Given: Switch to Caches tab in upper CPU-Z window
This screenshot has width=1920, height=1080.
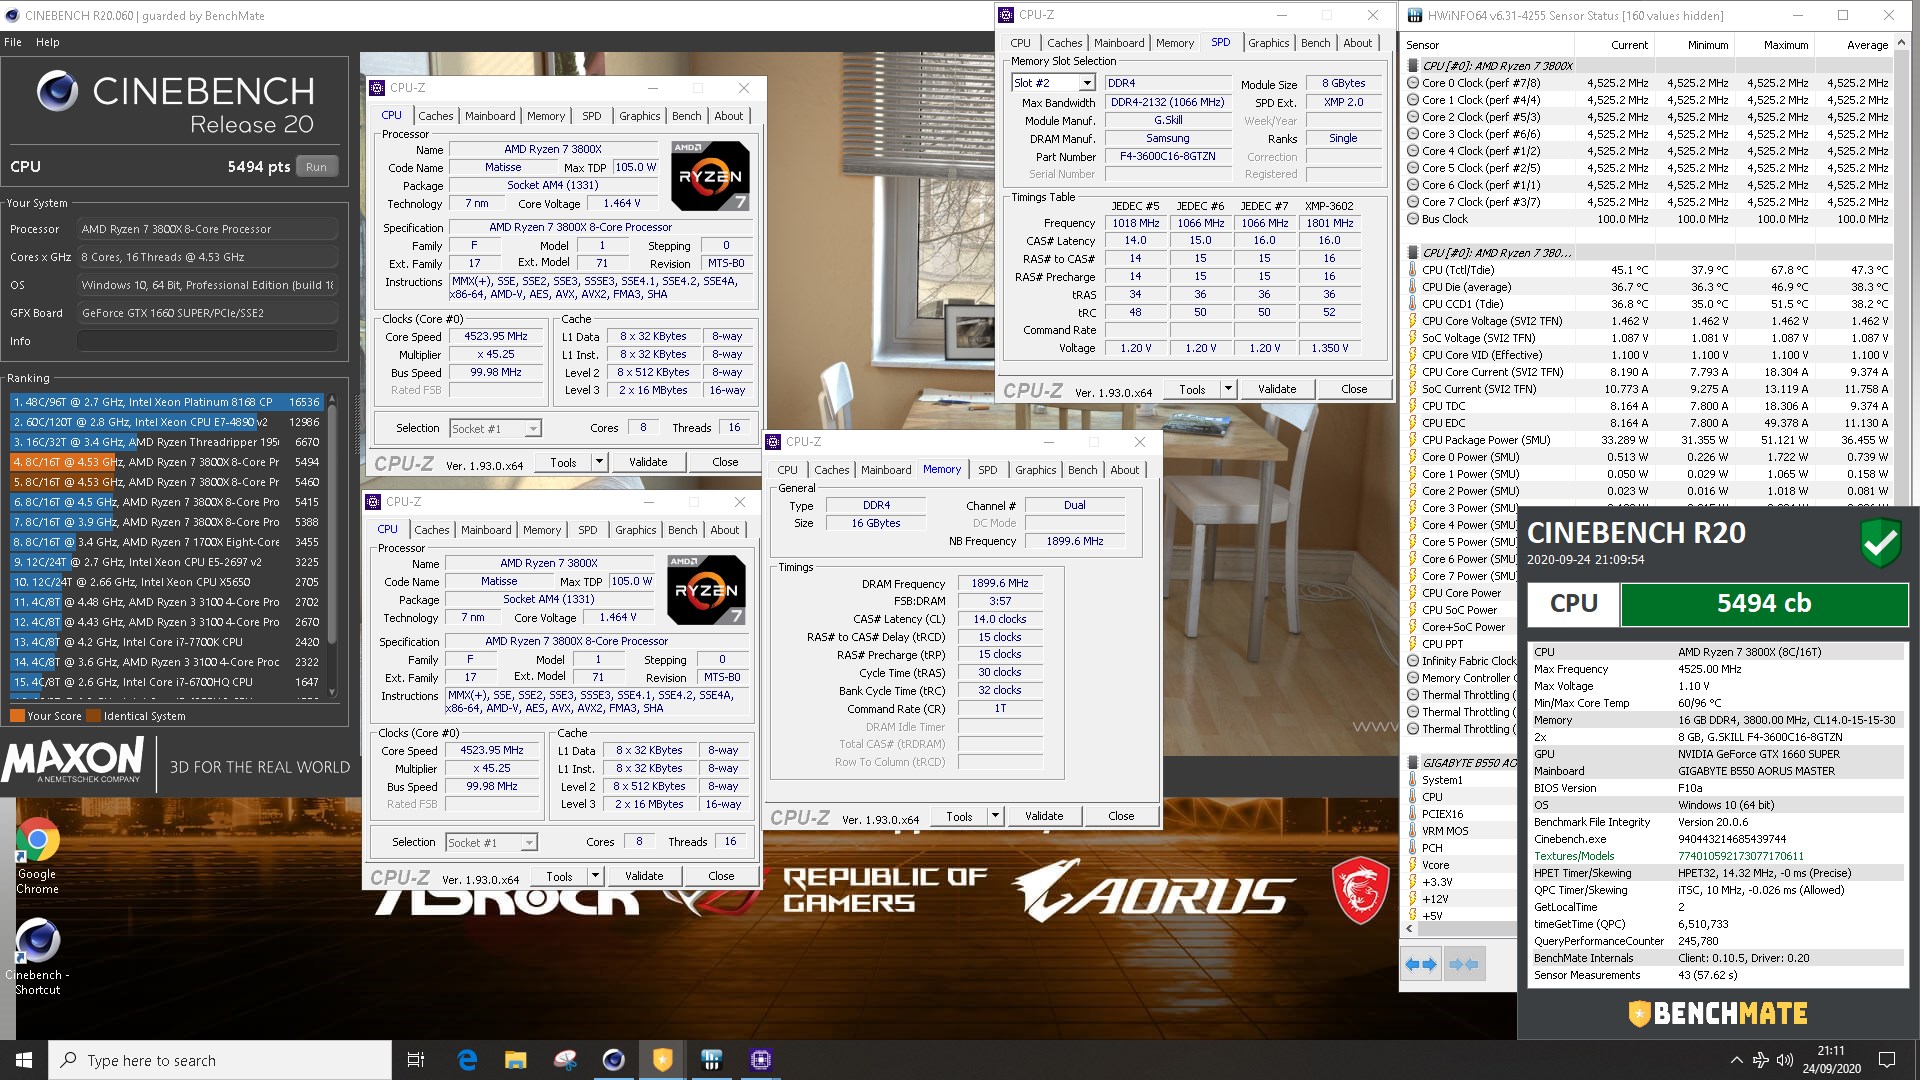Looking at the screenshot, I should click(x=435, y=116).
